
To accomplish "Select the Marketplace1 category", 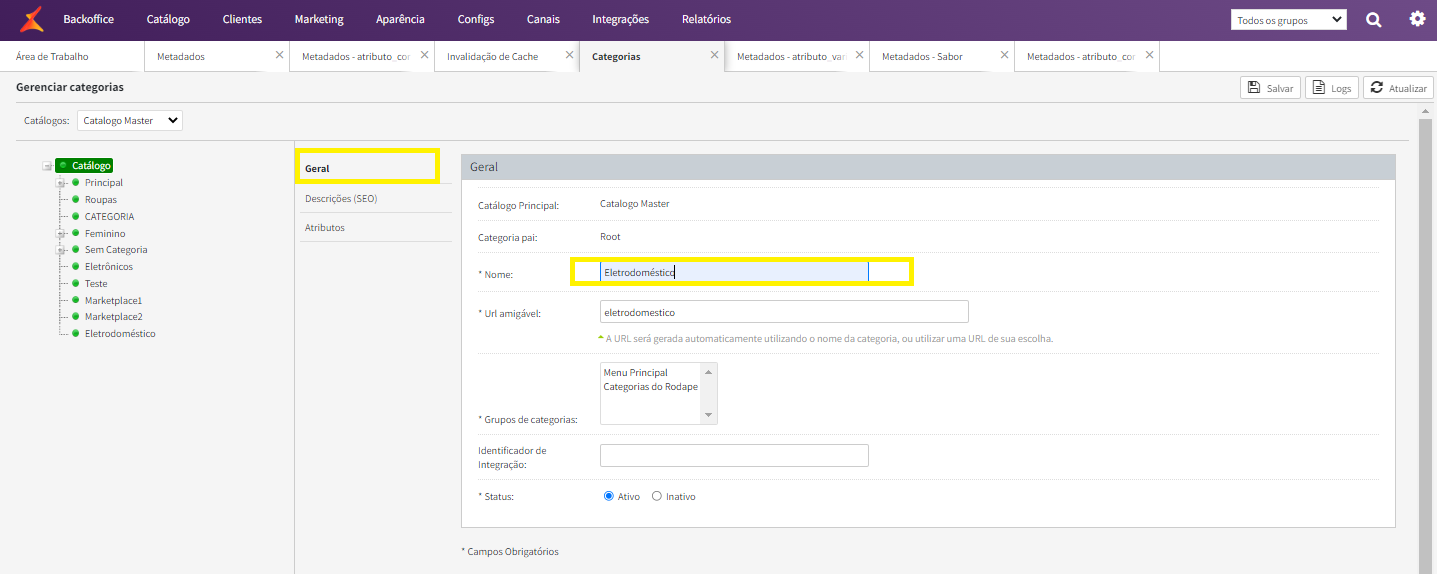I will click(114, 300).
